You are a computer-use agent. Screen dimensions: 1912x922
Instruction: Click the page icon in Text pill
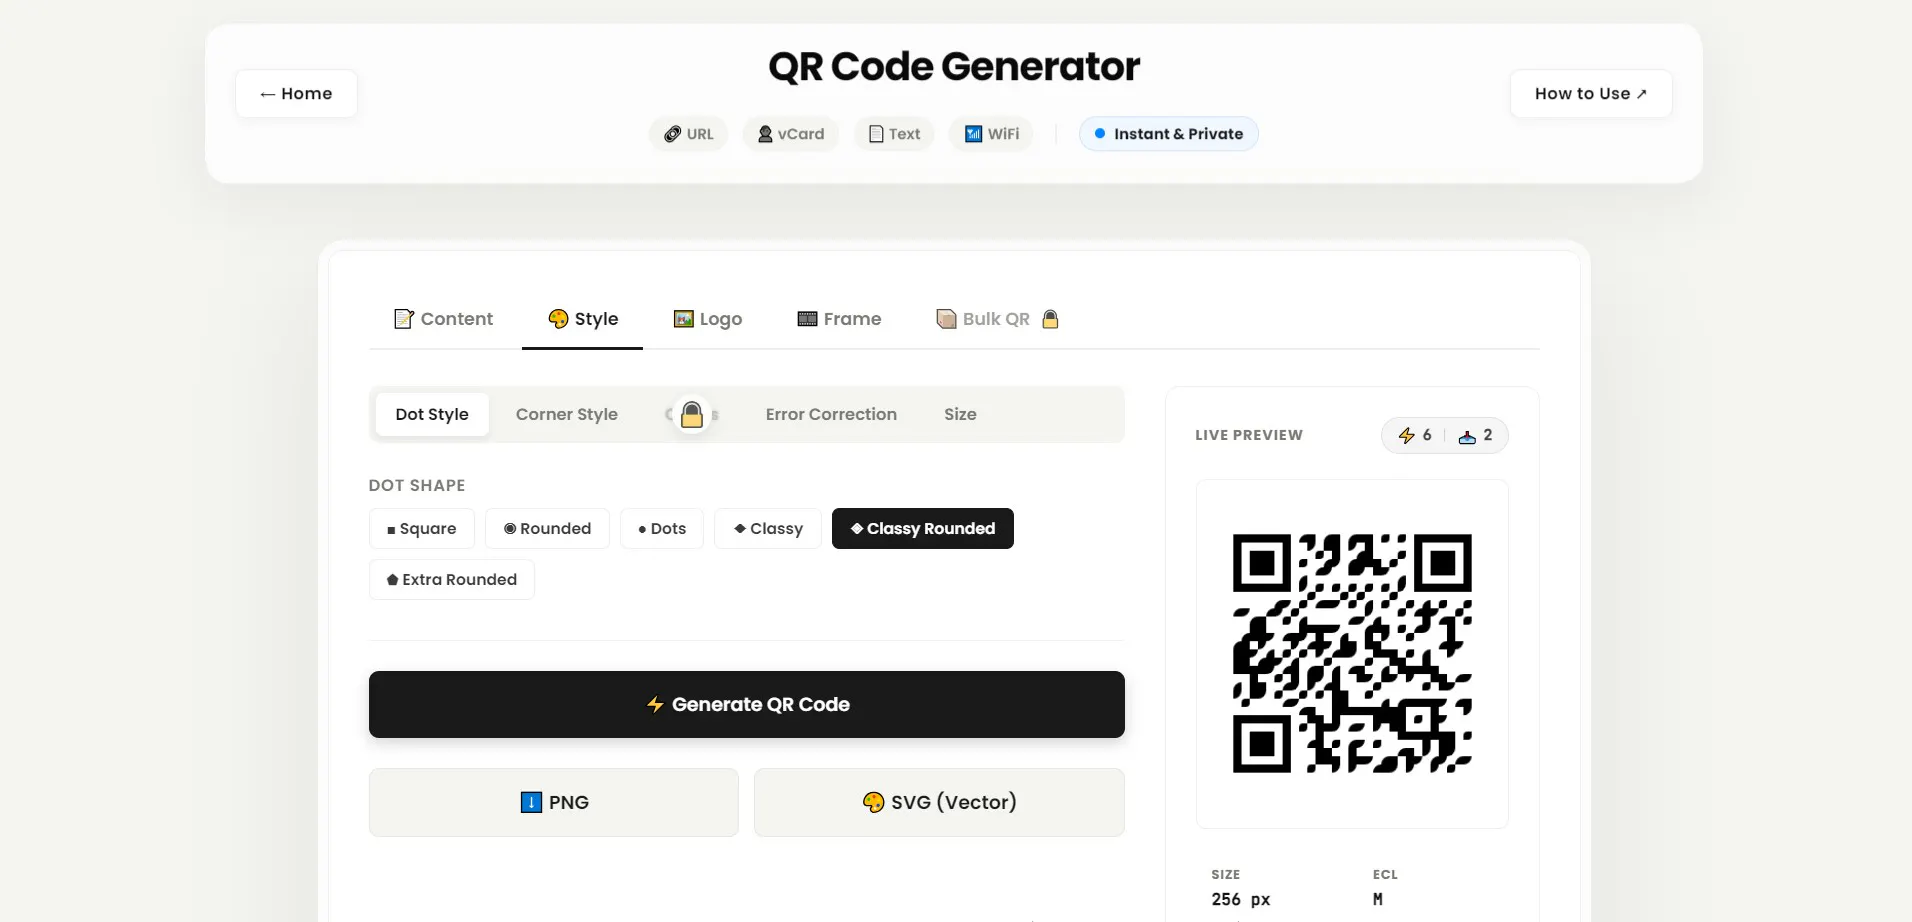876,134
